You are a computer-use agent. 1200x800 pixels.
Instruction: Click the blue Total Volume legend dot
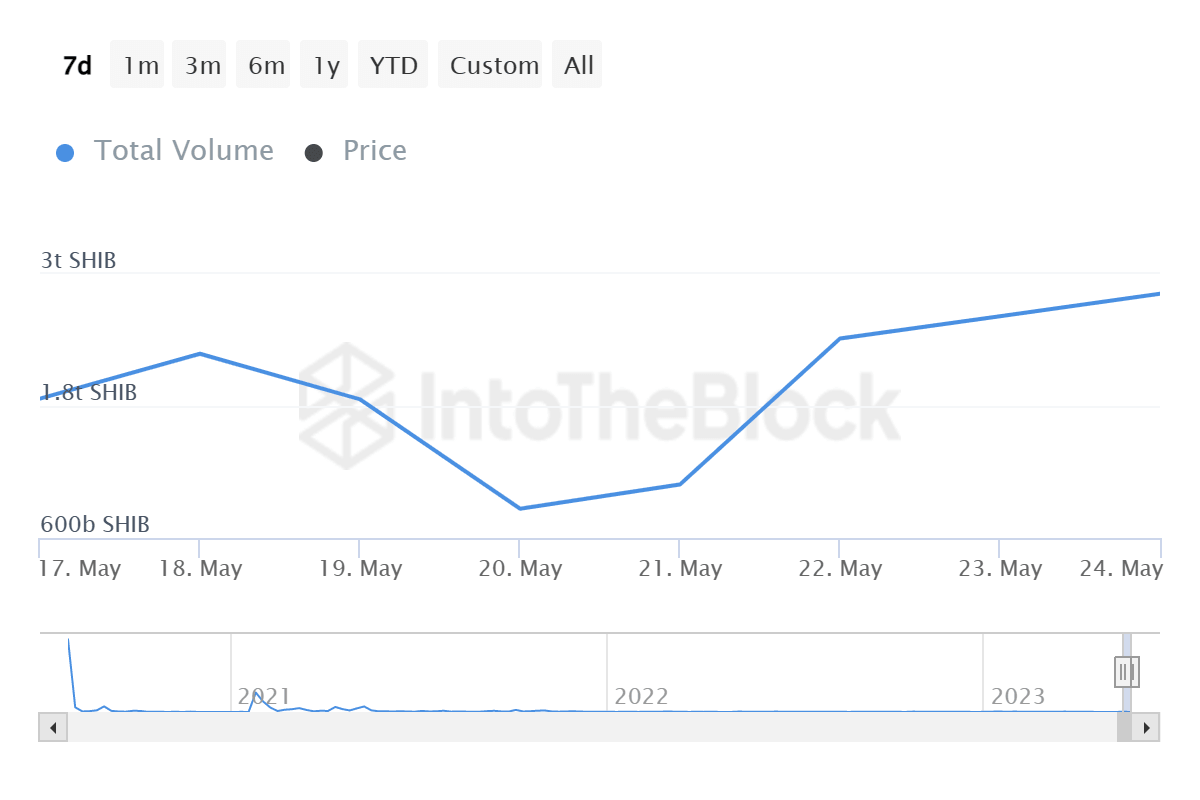point(65,153)
